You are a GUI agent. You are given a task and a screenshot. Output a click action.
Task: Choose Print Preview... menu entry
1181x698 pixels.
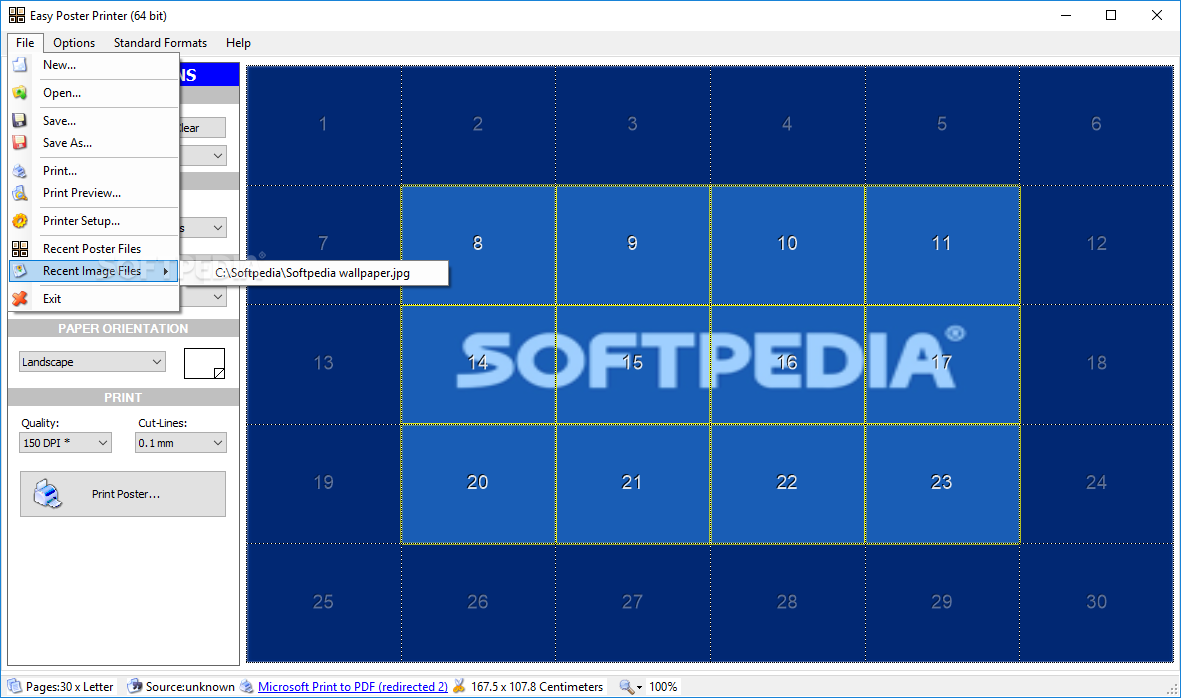(94, 193)
